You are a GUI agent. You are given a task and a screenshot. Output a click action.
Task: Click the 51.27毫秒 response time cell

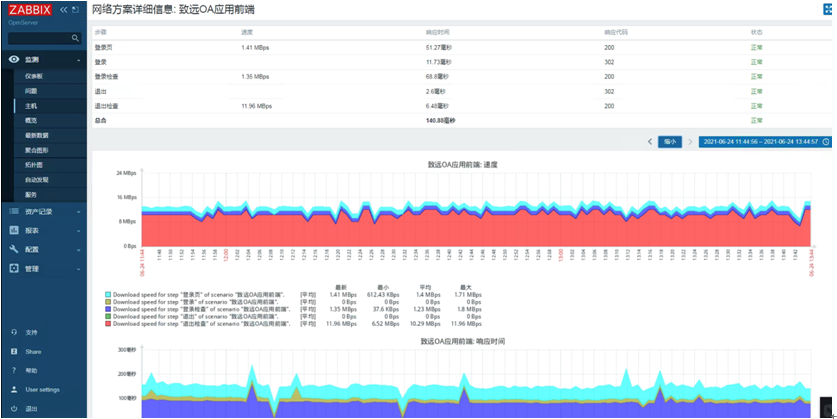point(439,48)
